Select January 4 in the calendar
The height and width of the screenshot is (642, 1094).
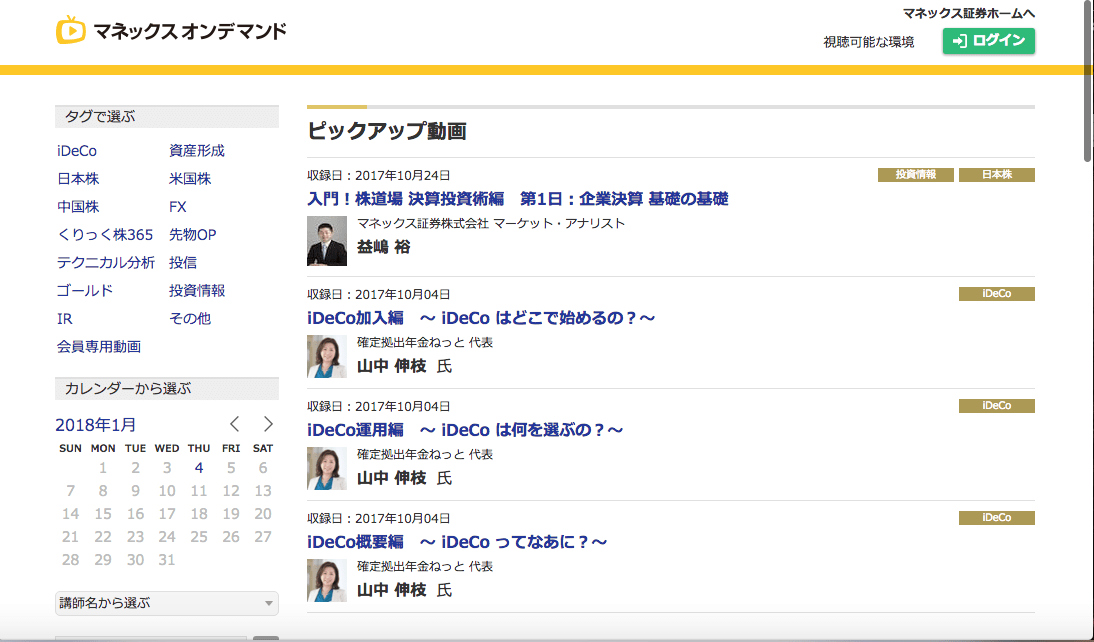point(199,467)
